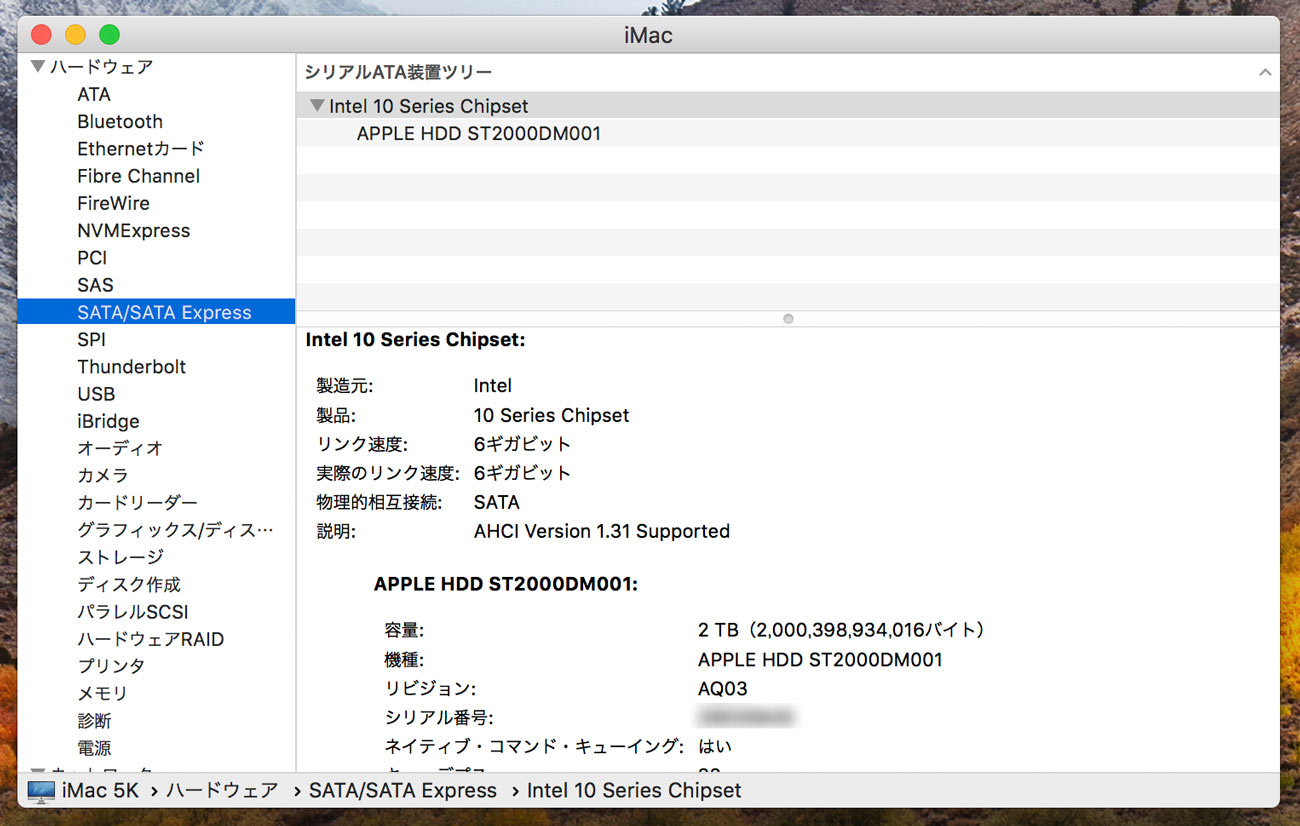Select Bluetooth in the hardware list
The width and height of the screenshot is (1300, 826).
tap(120, 121)
